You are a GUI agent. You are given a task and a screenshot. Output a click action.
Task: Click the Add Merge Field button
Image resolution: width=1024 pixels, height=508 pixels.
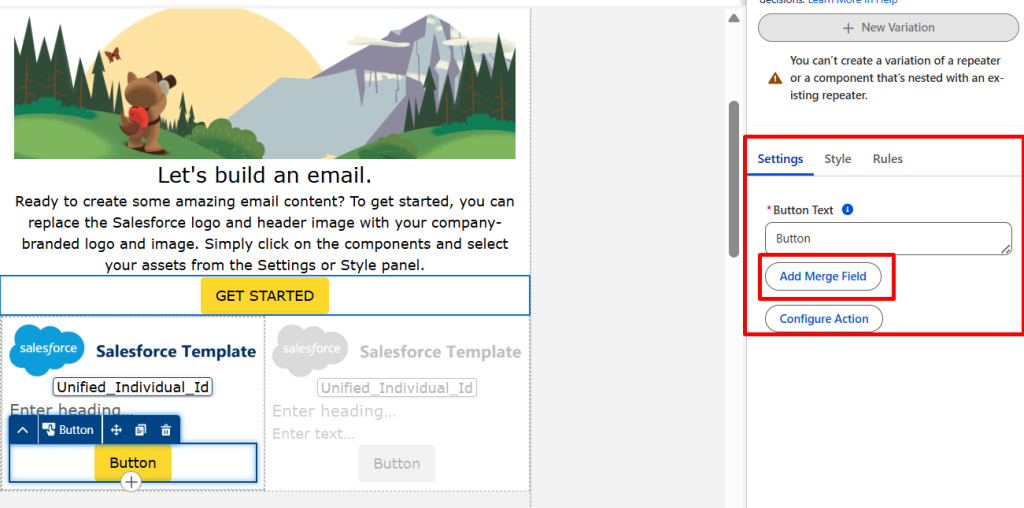coord(823,276)
